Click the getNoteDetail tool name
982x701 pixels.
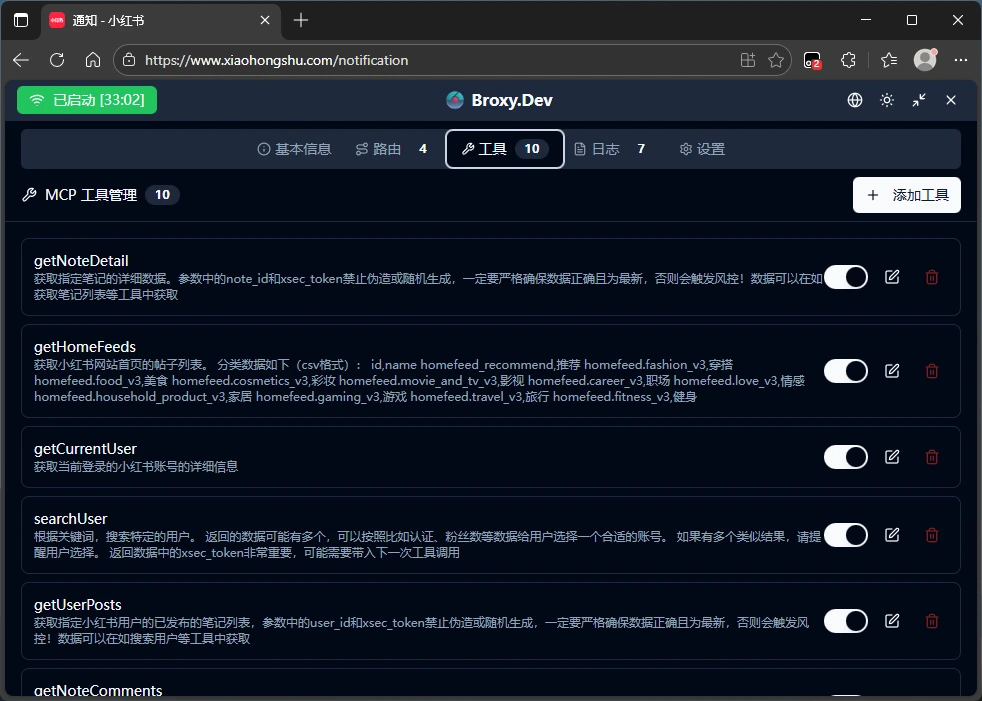(x=81, y=261)
